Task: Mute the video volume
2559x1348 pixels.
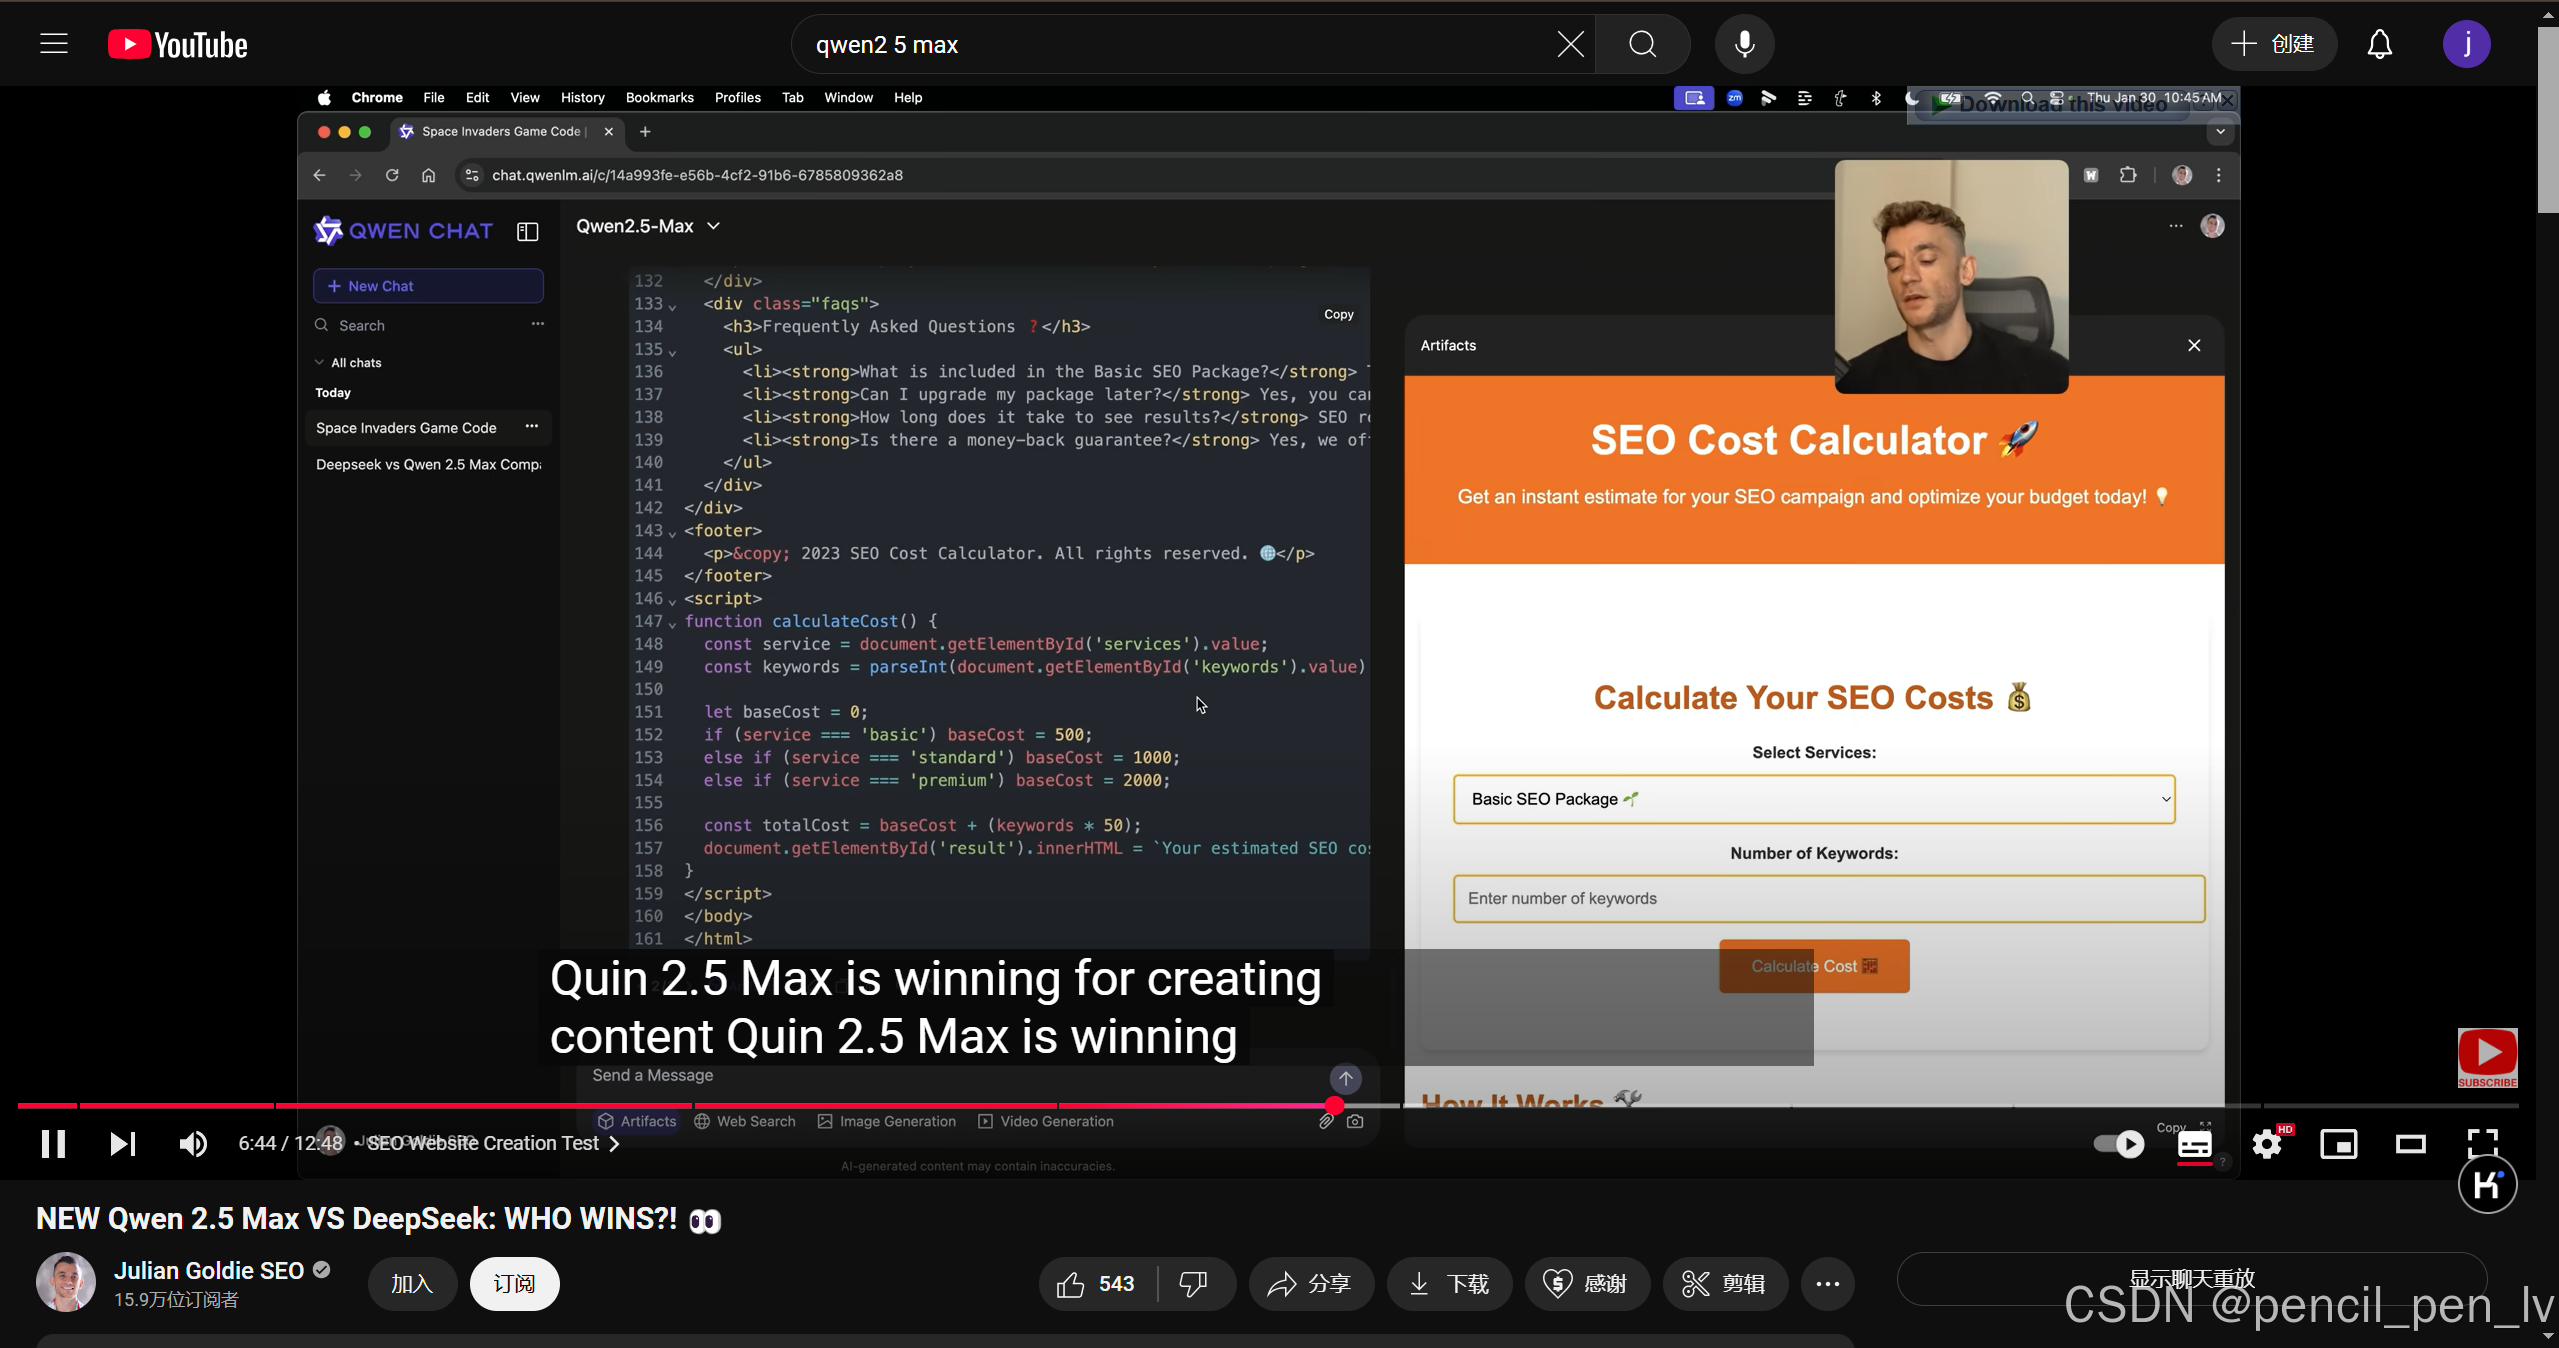Action: point(193,1144)
